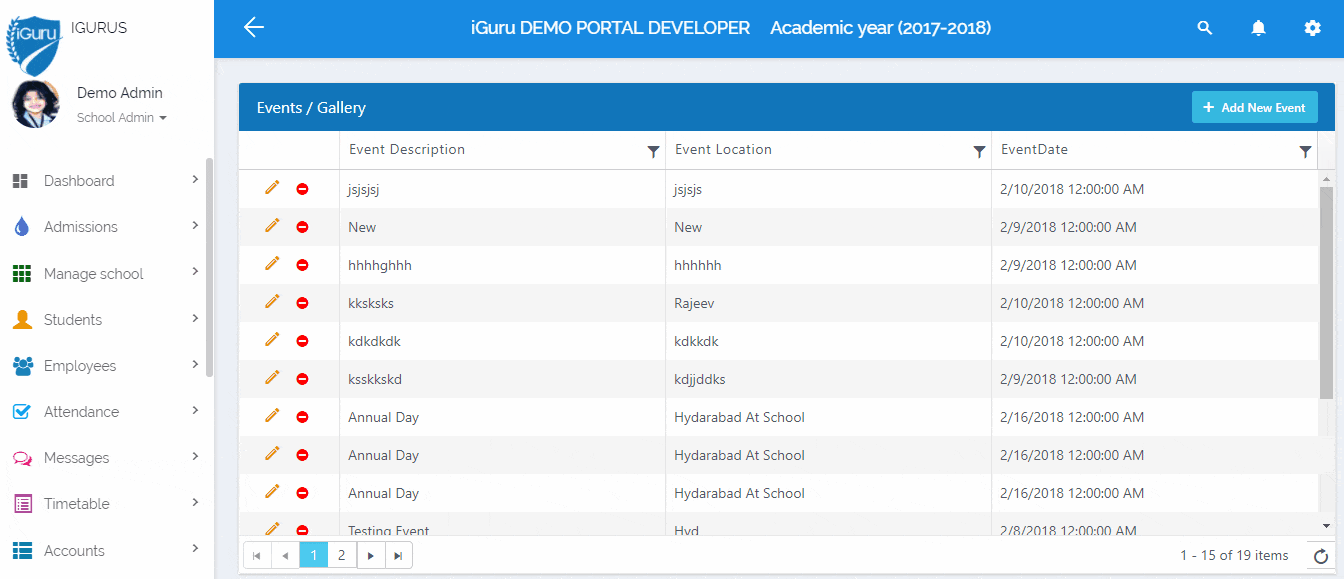Screen dimensions: 1344x579
Task: Edit the jsjsjsj event with pencil icon
Action: pyautogui.click(x=272, y=188)
